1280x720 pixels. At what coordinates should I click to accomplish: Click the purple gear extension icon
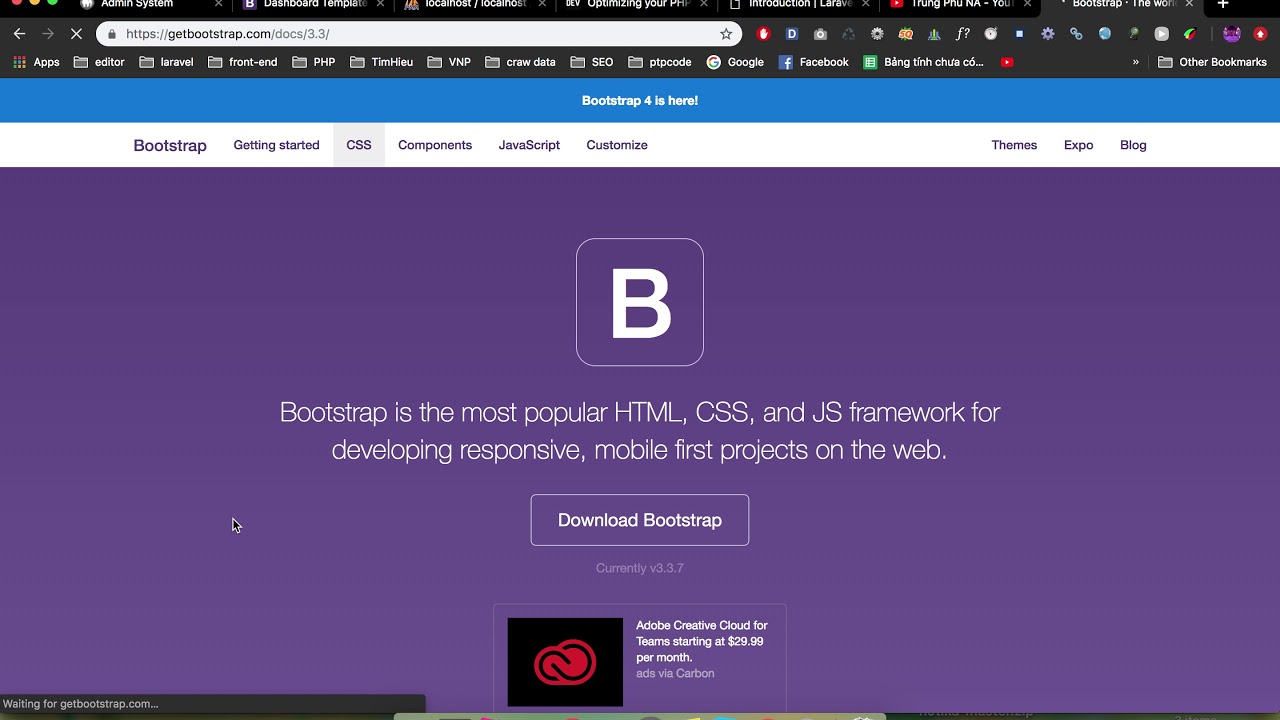coord(1048,34)
